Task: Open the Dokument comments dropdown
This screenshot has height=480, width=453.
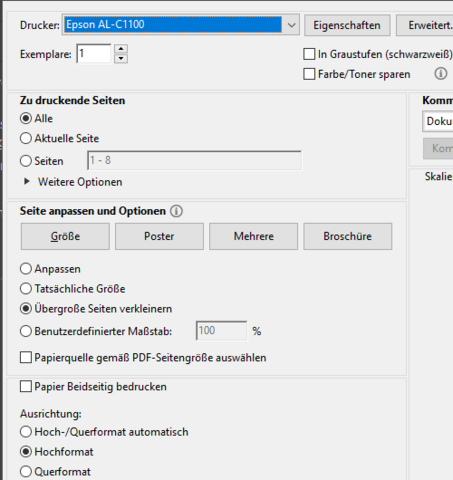Action: [438, 121]
